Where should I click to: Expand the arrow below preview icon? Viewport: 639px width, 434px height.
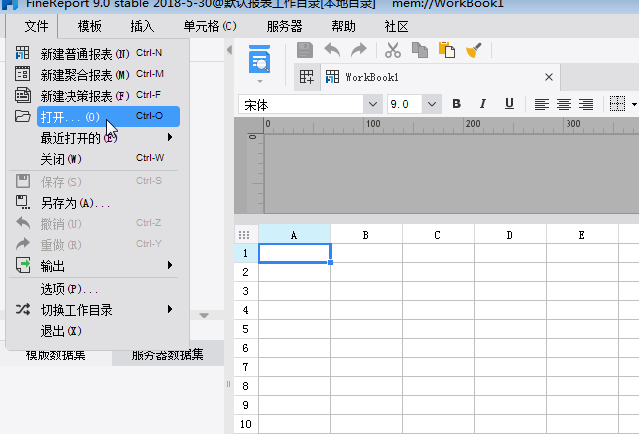tap(260, 81)
